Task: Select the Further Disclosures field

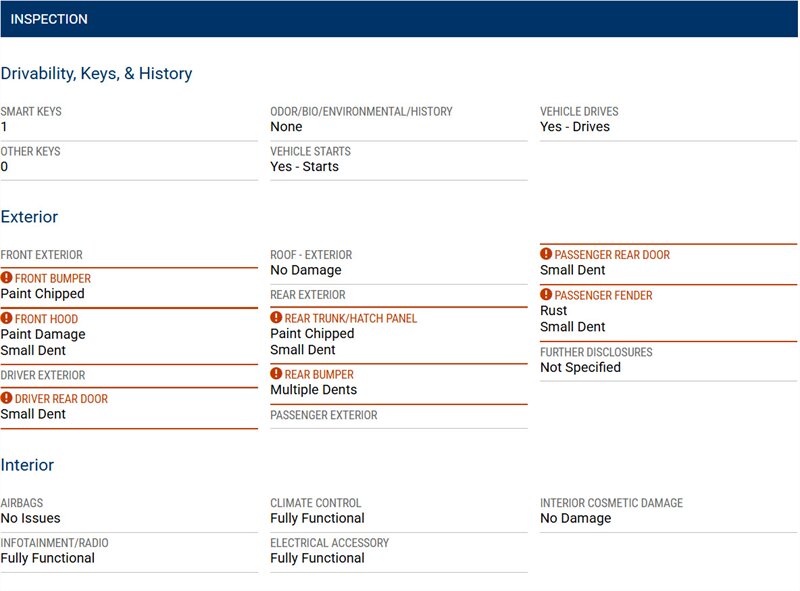Action: point(668,360)
